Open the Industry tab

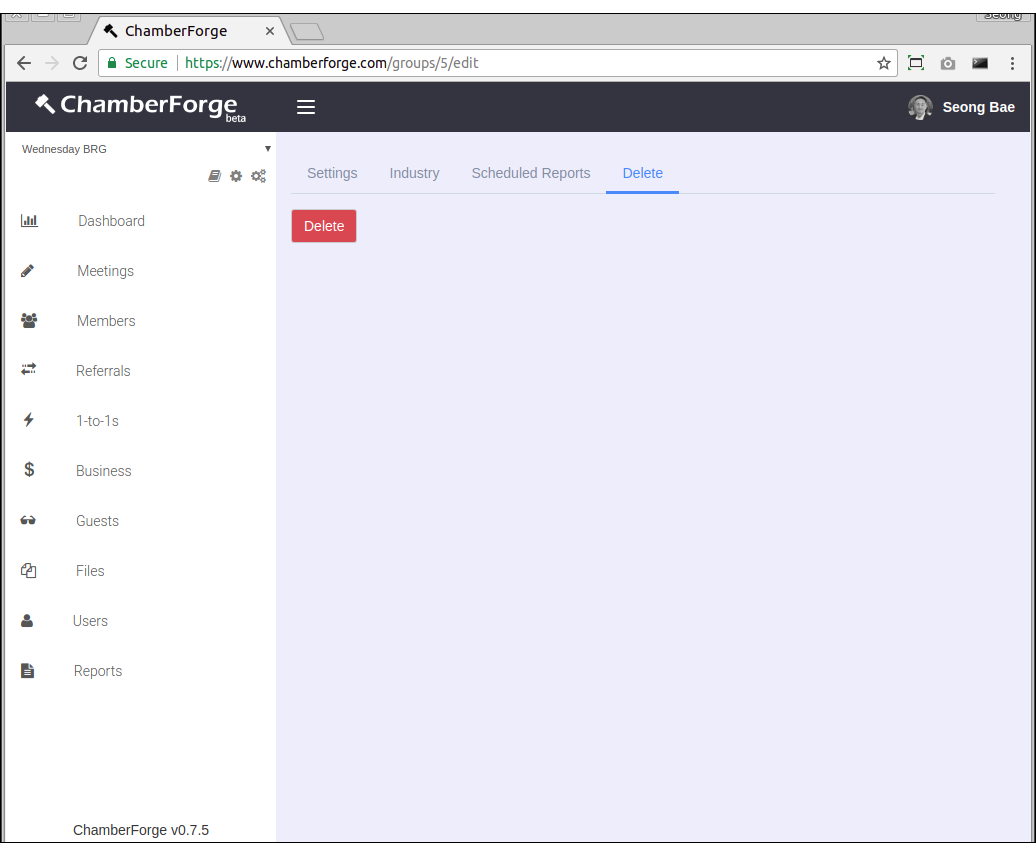(414, 173)
